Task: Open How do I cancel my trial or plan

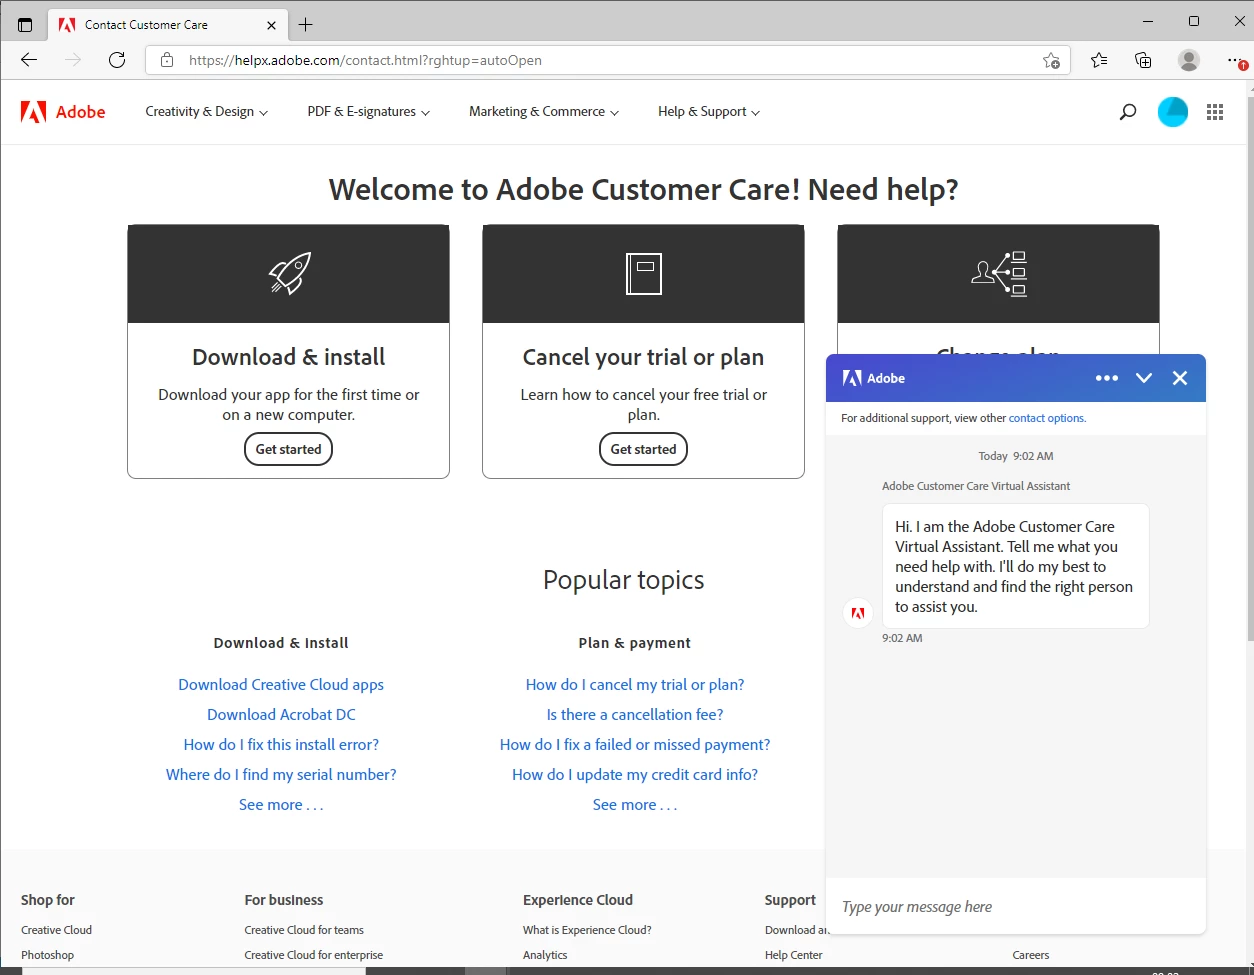Action: click(x=635, y=685)
